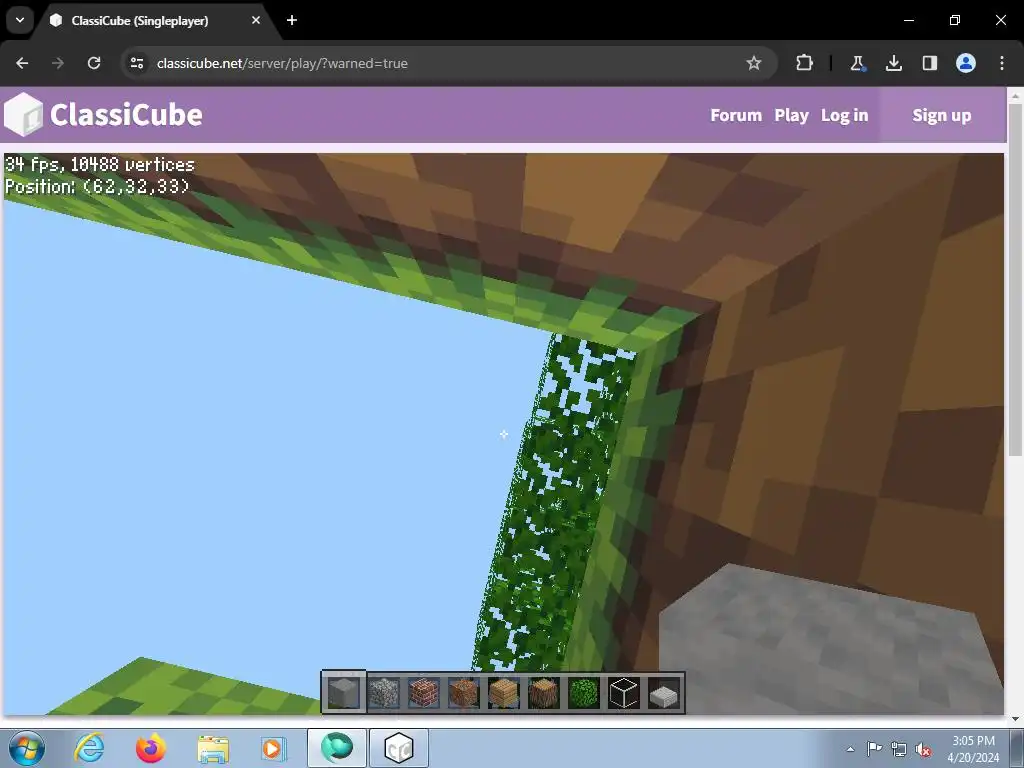Image resolution: width=1024 pixels, height=768 pixels.
Task: Click the Sign up button
Action: (x=942, y=116)
